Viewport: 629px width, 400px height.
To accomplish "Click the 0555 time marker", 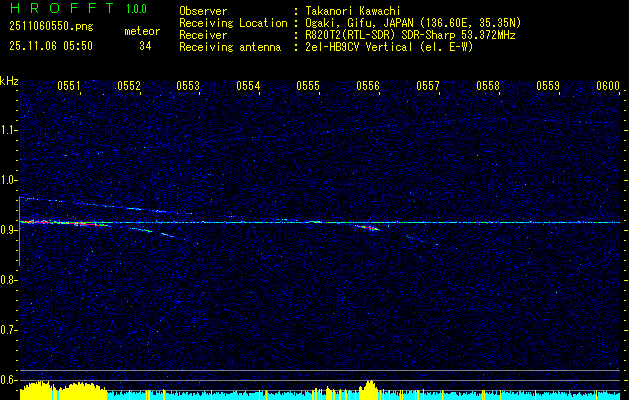I will [308, 86].
